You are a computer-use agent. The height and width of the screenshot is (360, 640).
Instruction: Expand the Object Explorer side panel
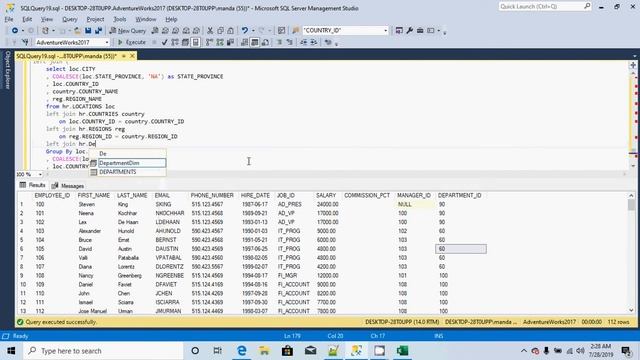[x=7, y=70]
